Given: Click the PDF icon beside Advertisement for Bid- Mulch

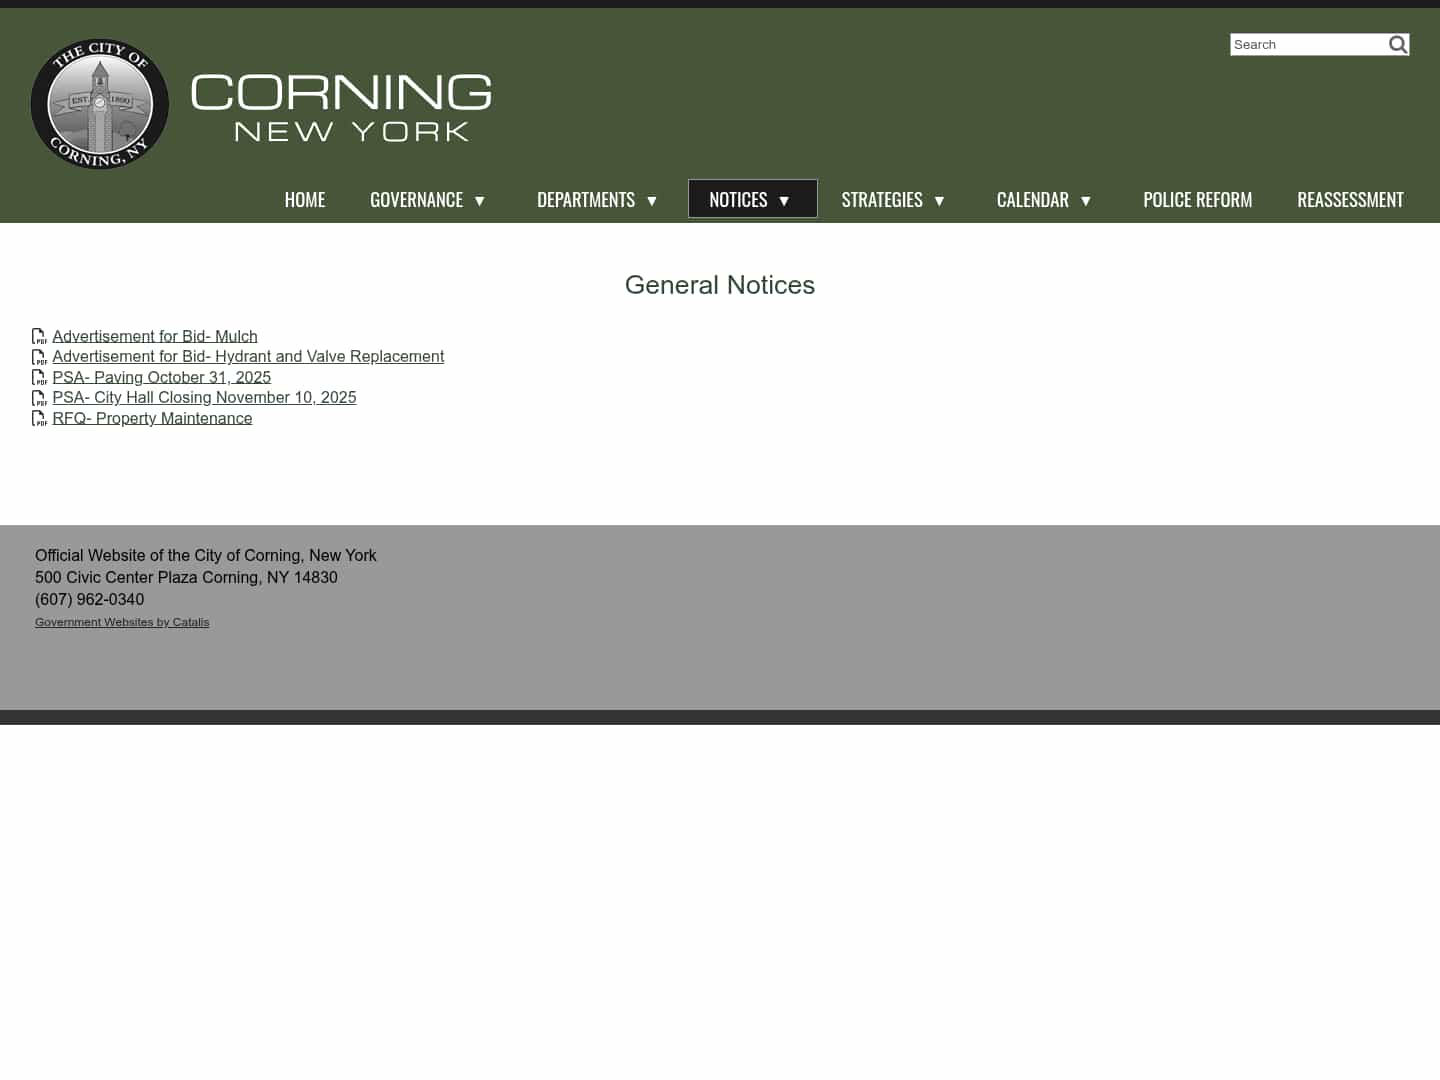Looking at the screenshot, I should click(40, 336).
